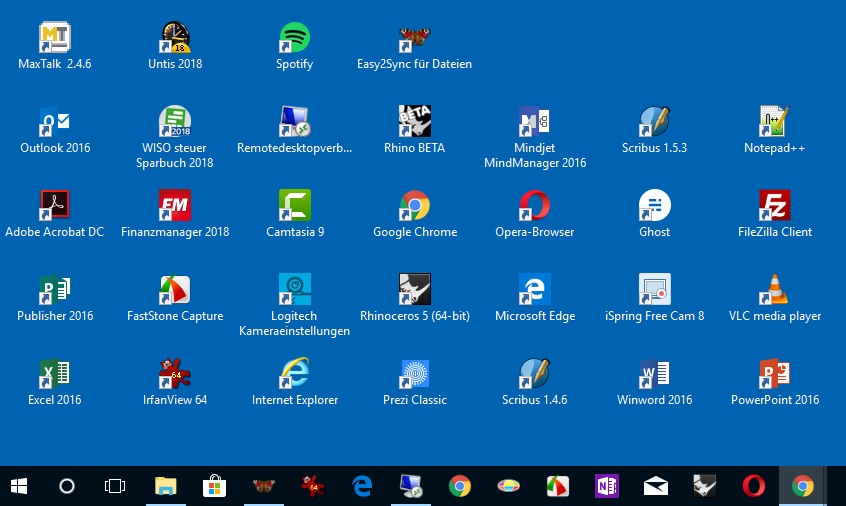The image size is (846, 506).
Task: Click the Google Chrome desktop shortcut
Action: 414,206
